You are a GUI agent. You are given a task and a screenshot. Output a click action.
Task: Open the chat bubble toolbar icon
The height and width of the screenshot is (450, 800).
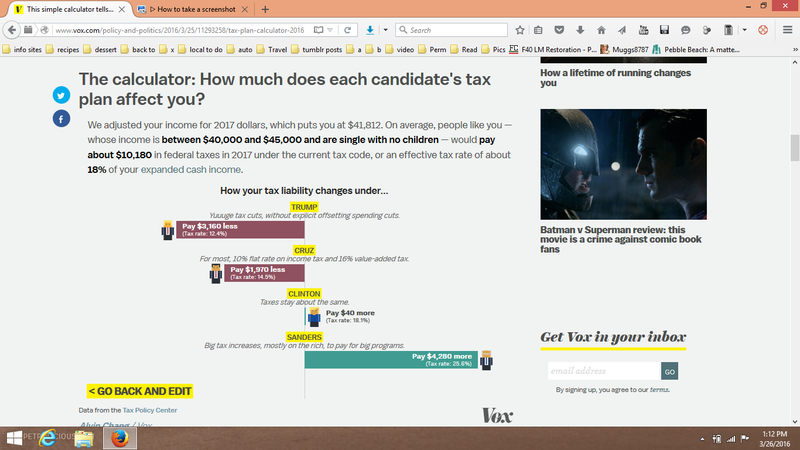pyautogui.click(x=685, y=30)
